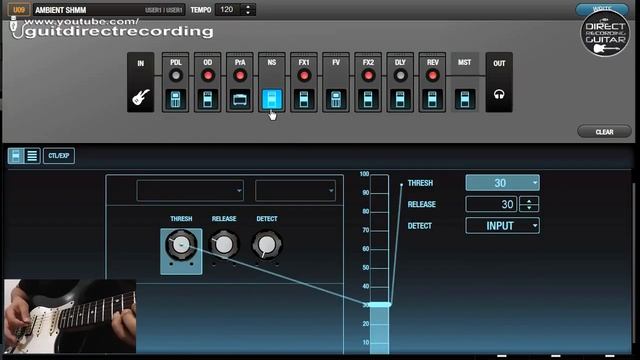The image size is (640, 360).
Task: Click the TEMPO value field showing 120
Action: (228, 9)
